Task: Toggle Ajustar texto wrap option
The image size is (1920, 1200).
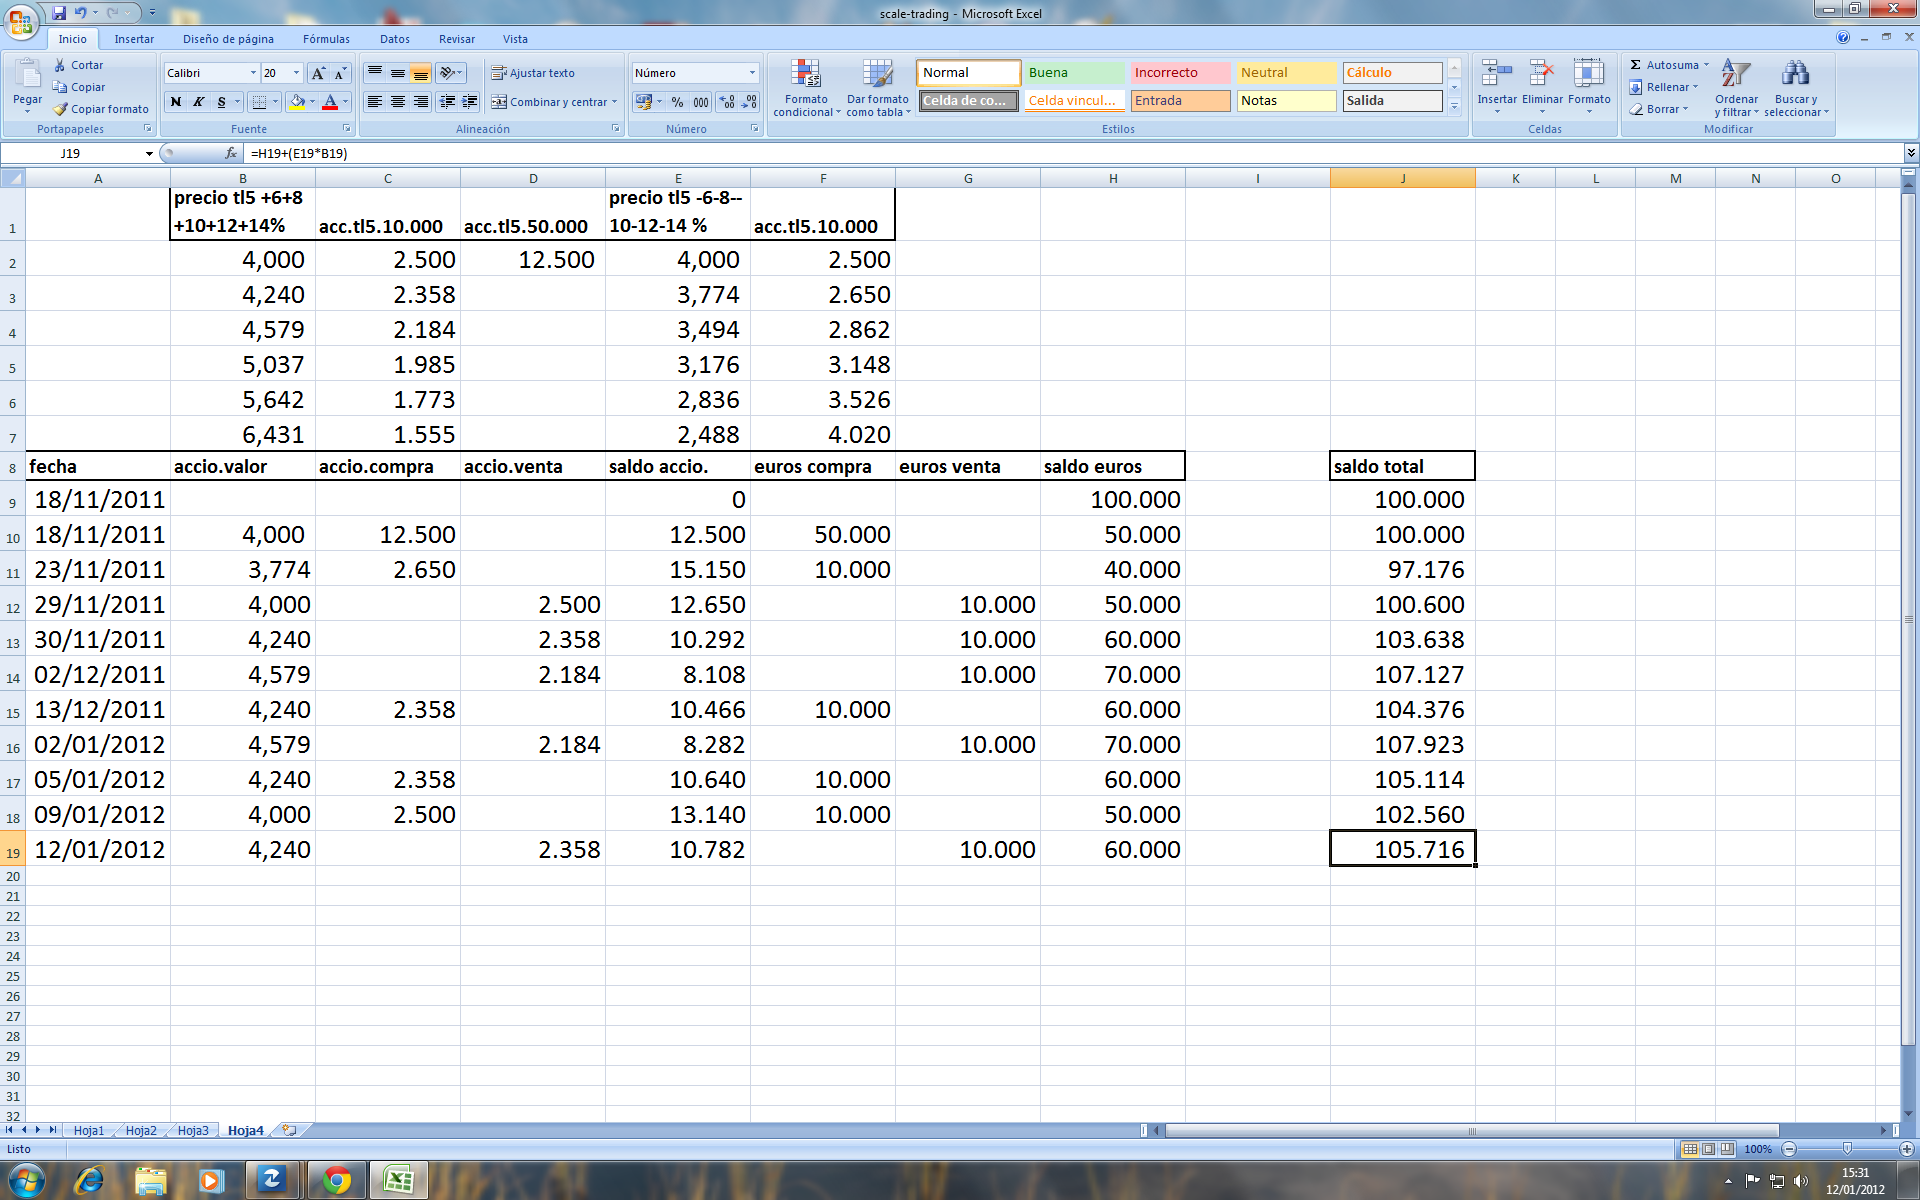Action: click(532, 73)
